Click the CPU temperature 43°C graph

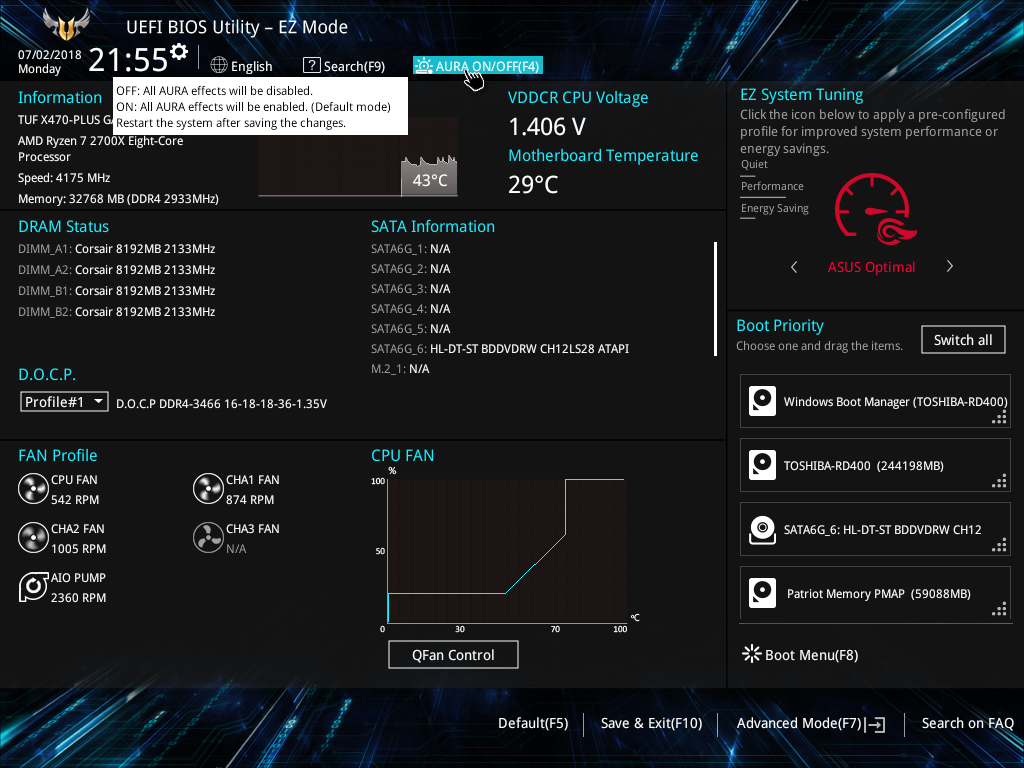358,157
